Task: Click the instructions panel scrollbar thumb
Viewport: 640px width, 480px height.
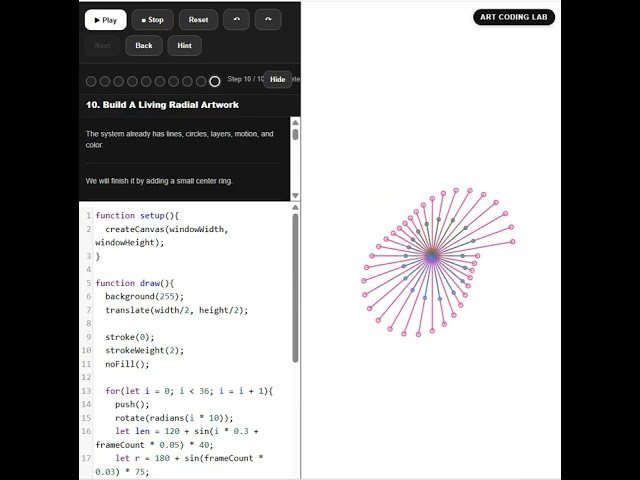Action: (295, 135)
